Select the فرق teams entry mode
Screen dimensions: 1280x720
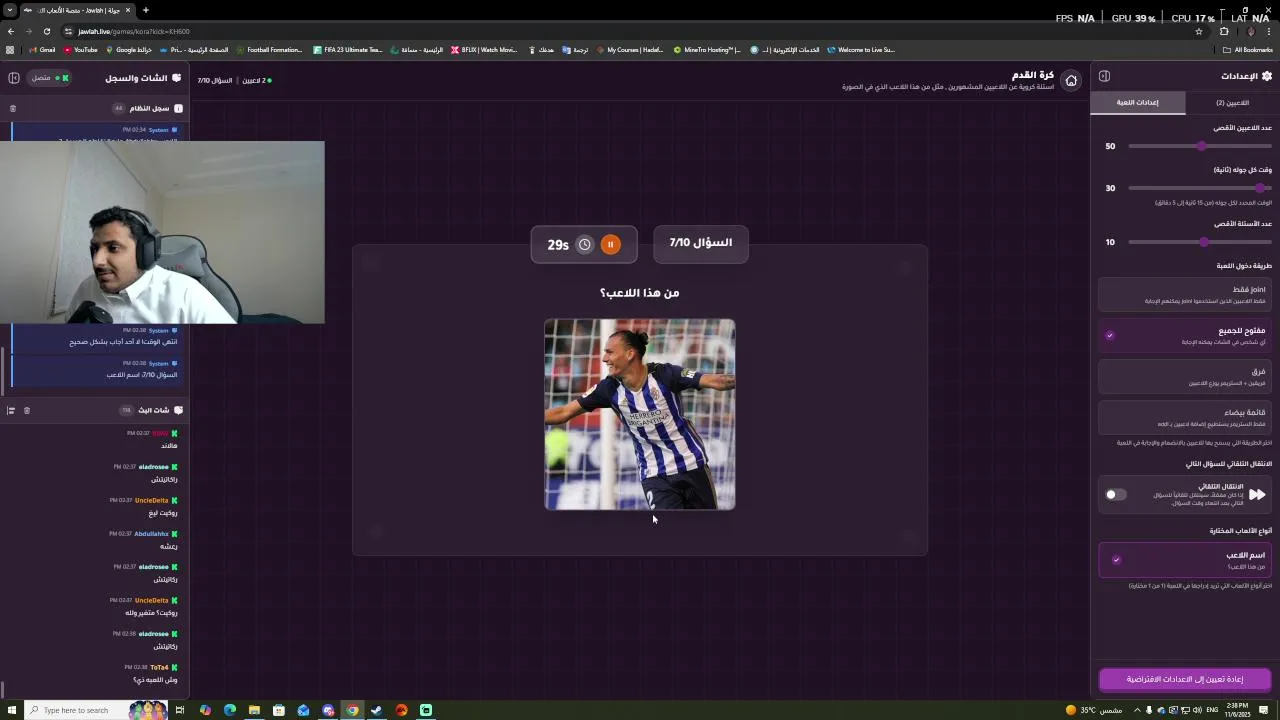pos(1185,376)
